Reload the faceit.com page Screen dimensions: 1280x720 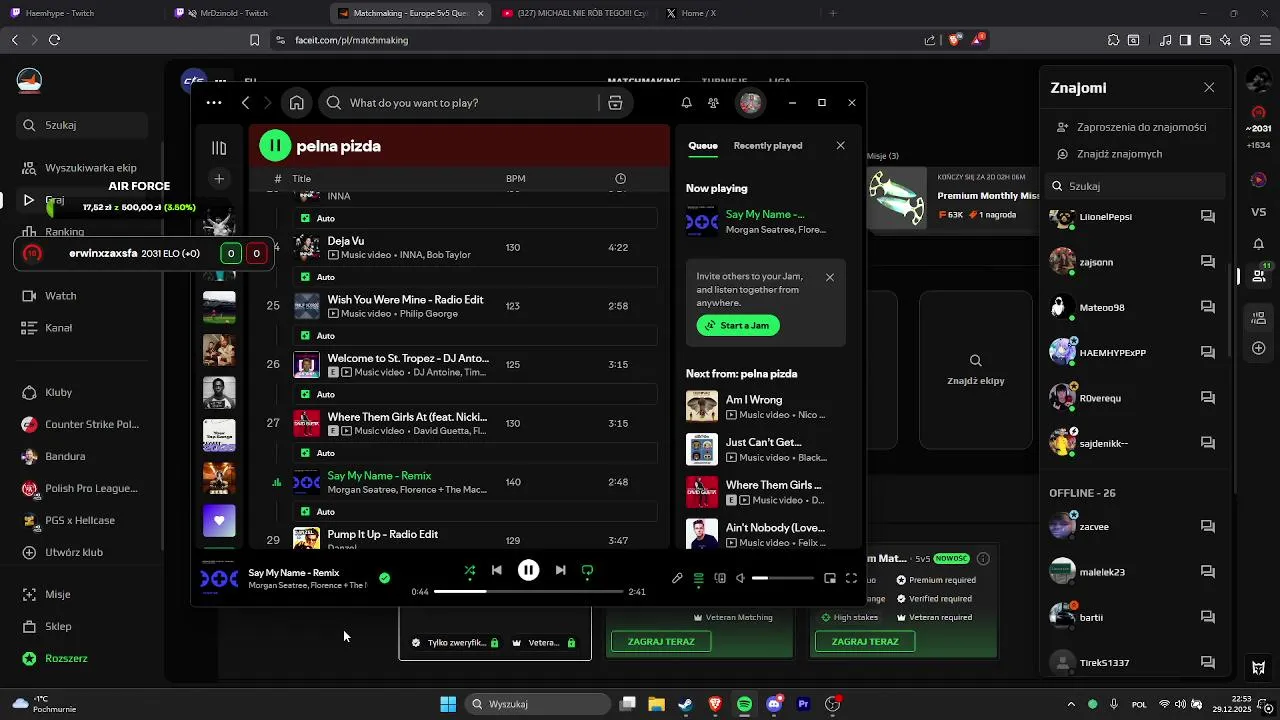[x=54, y=40]
